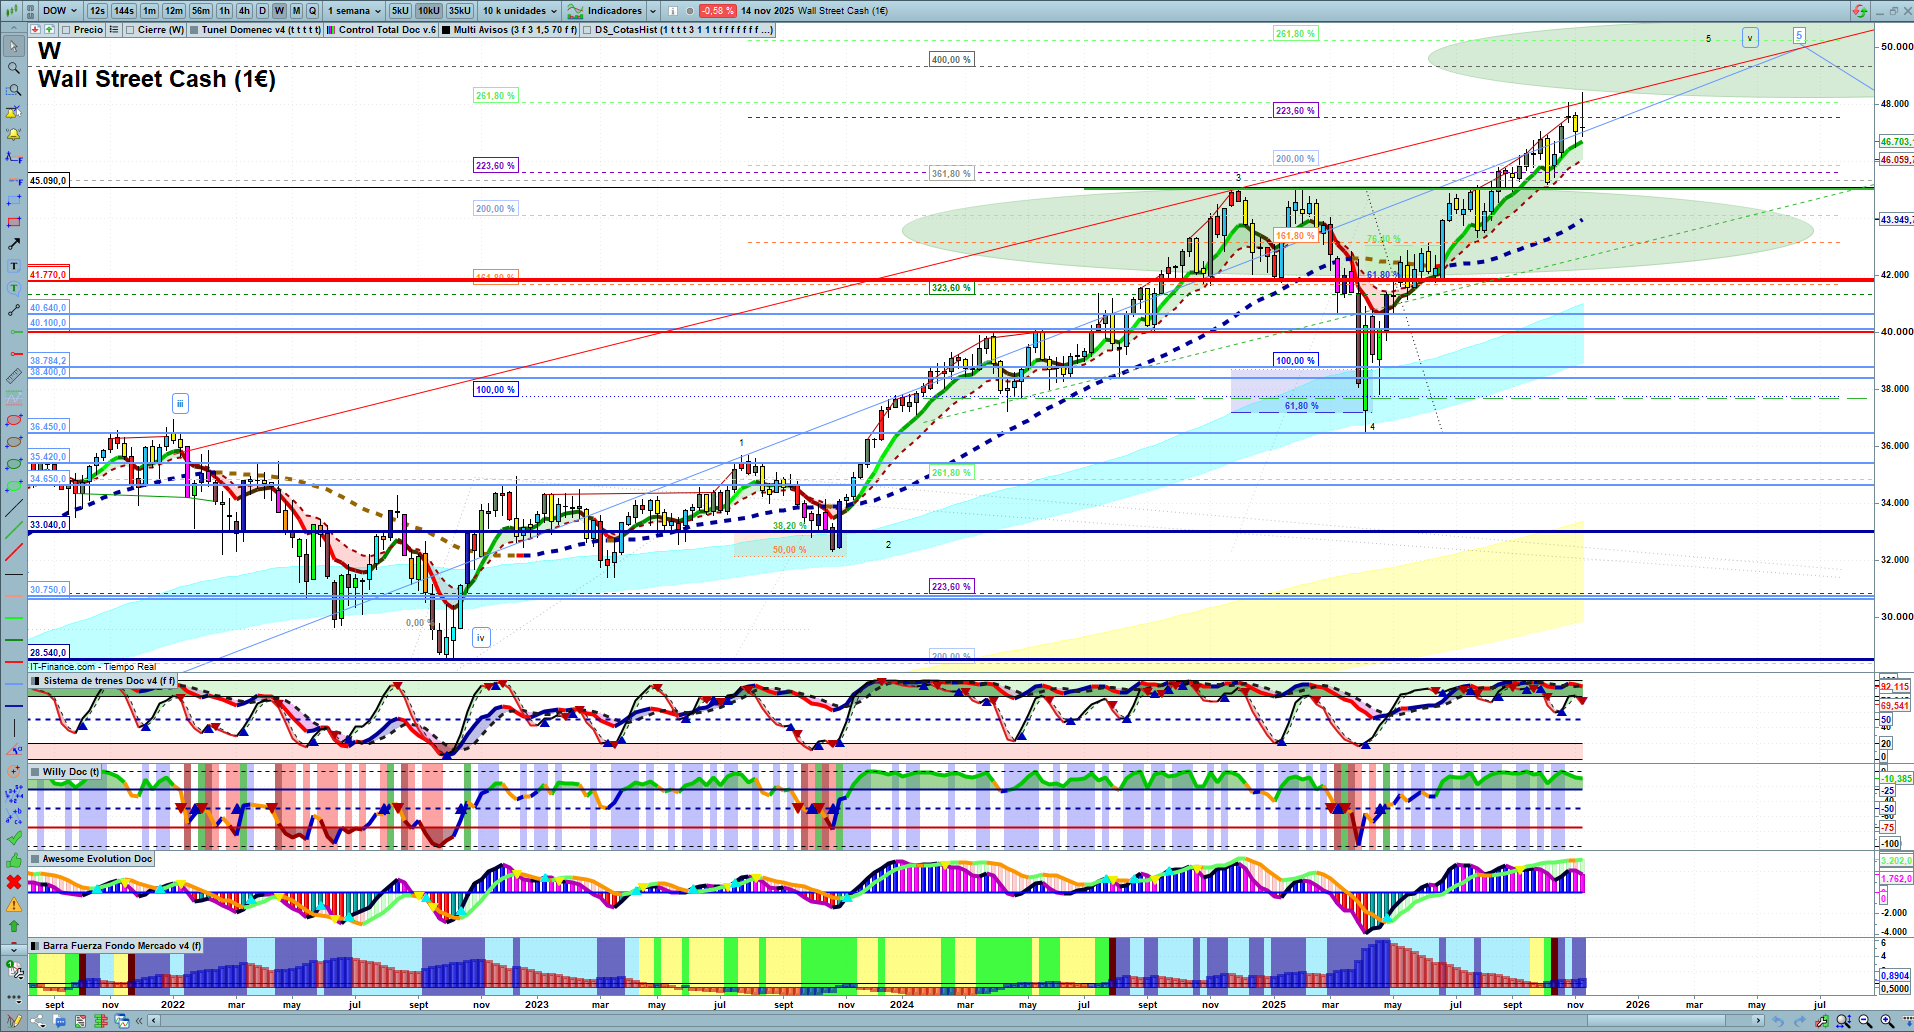Screen dimensions: 1914x1032
Task: Click the red down-arrow panel icon
Action: pos(35,30)
